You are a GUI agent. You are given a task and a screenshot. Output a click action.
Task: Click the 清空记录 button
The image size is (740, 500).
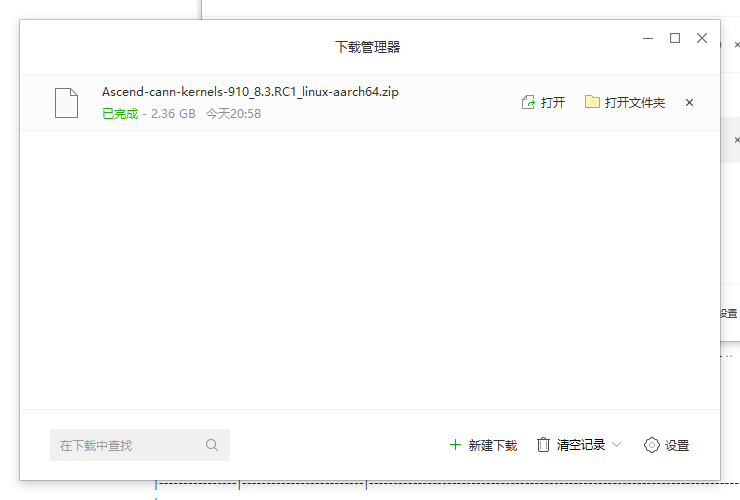[x=572, y=445]
